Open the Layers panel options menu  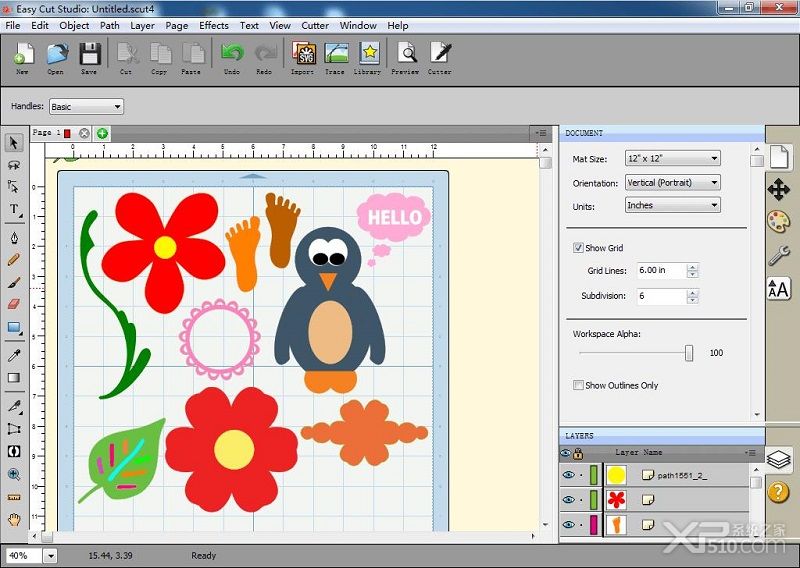pos(750,453)
